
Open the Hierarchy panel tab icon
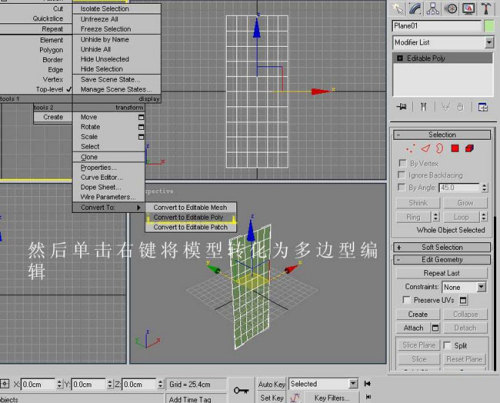[x=433, y=9]
